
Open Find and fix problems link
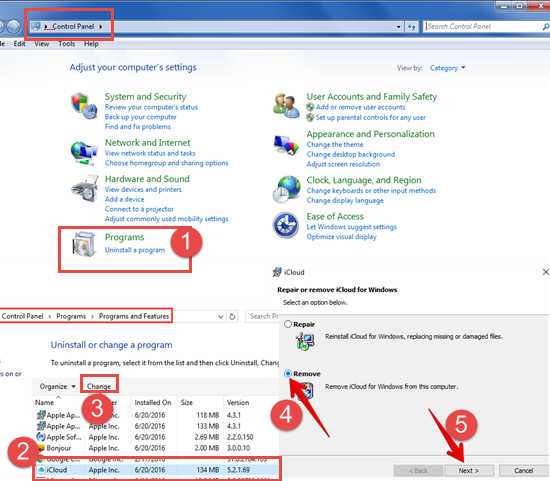[x=138, y=127]
